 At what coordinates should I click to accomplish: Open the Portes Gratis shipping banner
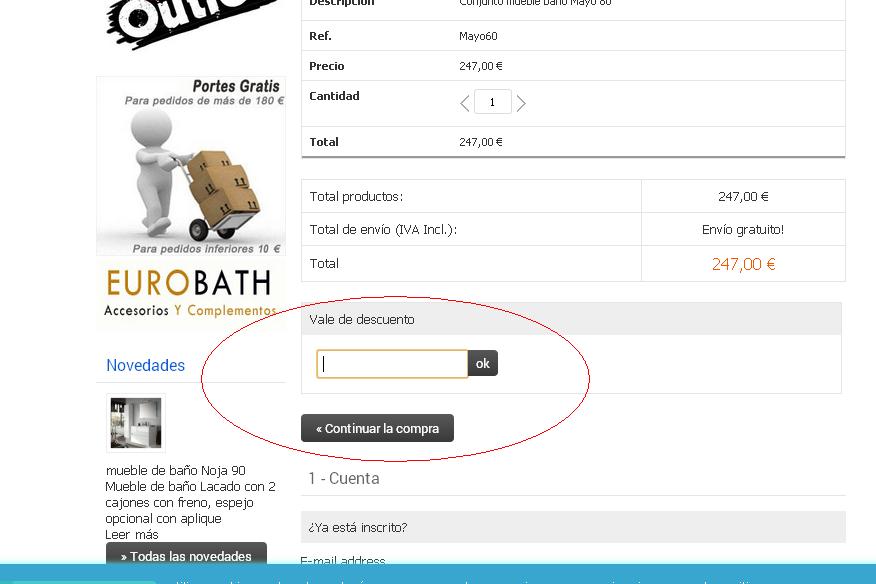click(191, 166)
